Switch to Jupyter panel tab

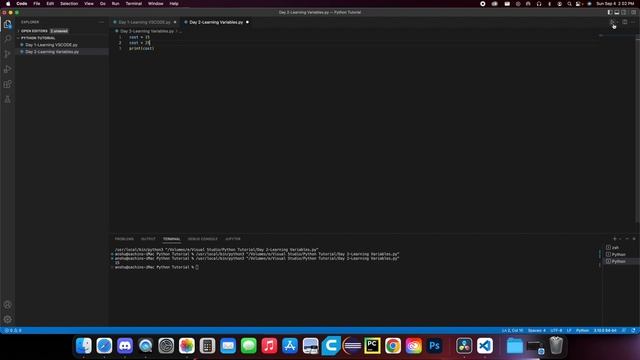[x=233, y=239]
